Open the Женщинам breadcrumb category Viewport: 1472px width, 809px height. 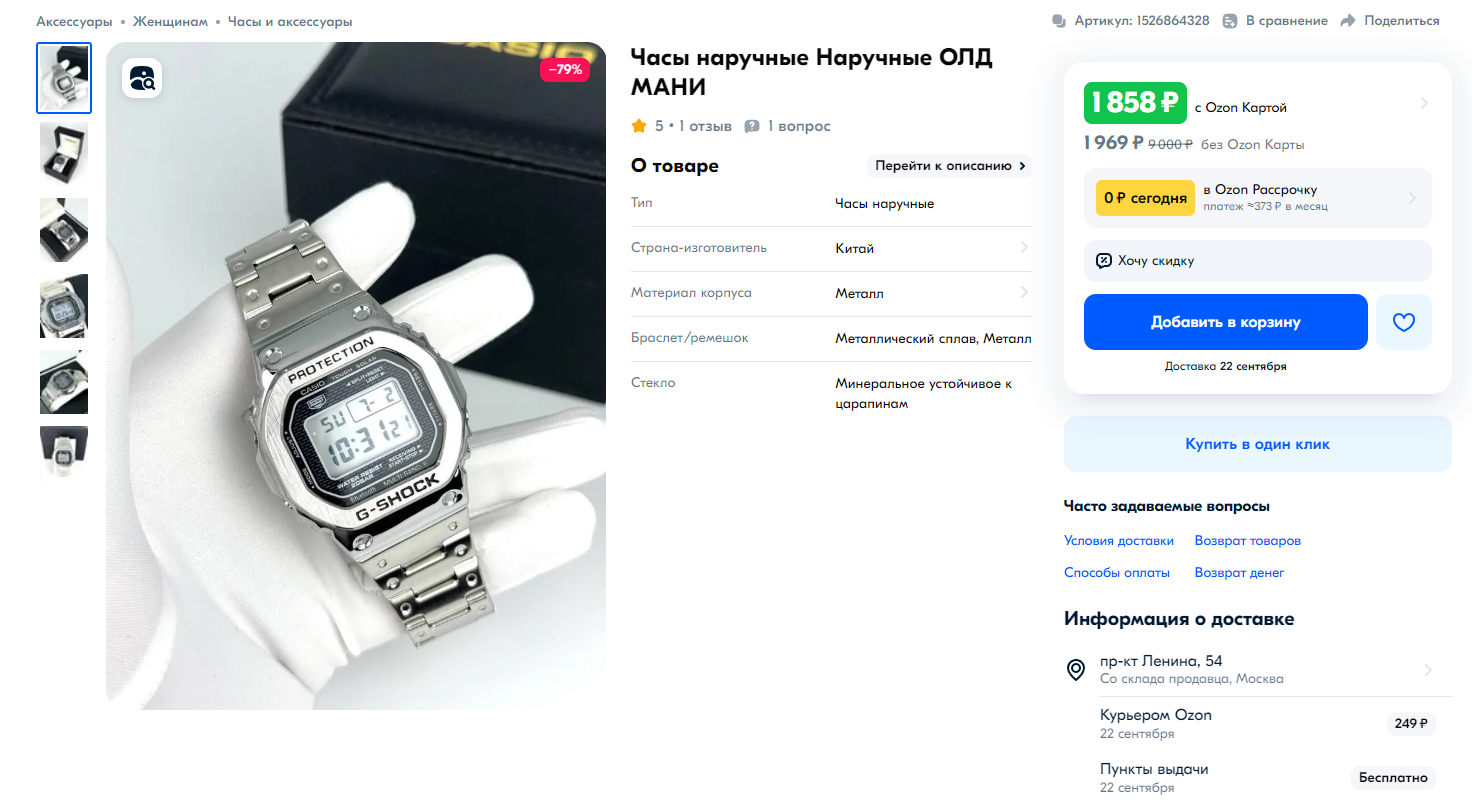click(170, 21)
